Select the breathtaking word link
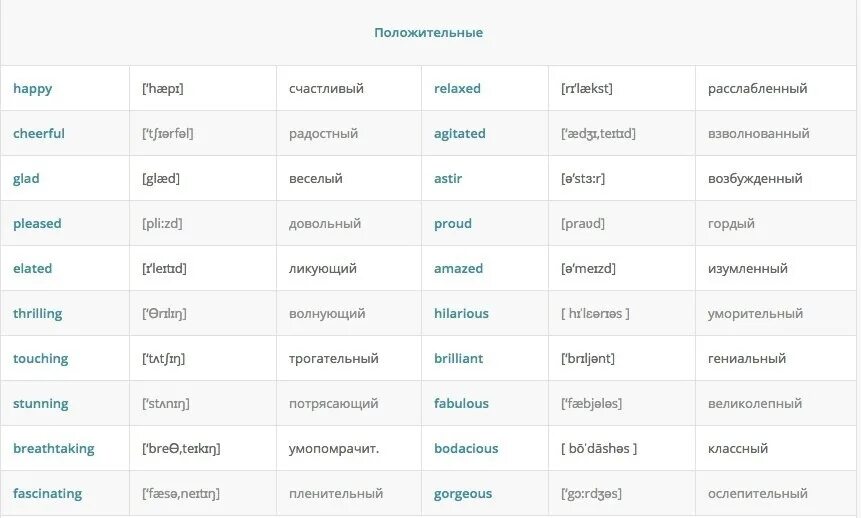The width and height of the screenshot is (861, 518). click(54, 449)
